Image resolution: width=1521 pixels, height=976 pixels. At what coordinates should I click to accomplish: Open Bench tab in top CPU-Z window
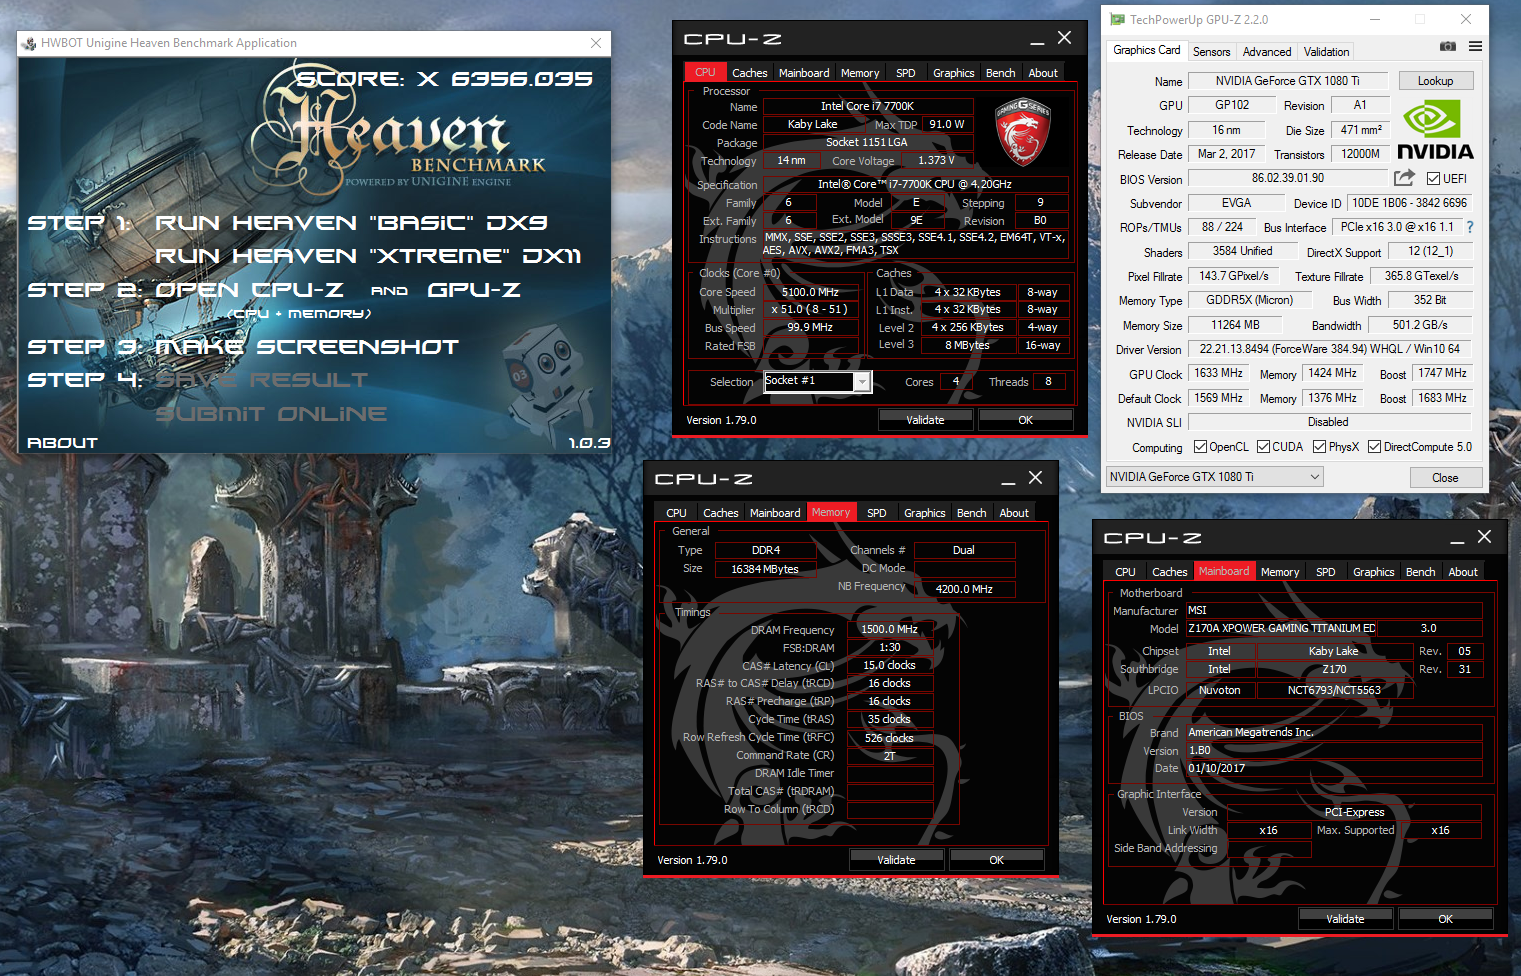pos(1000,73)
